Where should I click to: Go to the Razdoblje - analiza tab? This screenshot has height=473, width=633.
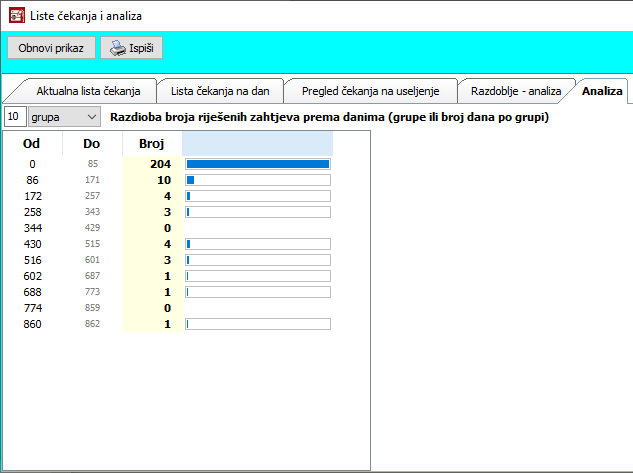515,91
